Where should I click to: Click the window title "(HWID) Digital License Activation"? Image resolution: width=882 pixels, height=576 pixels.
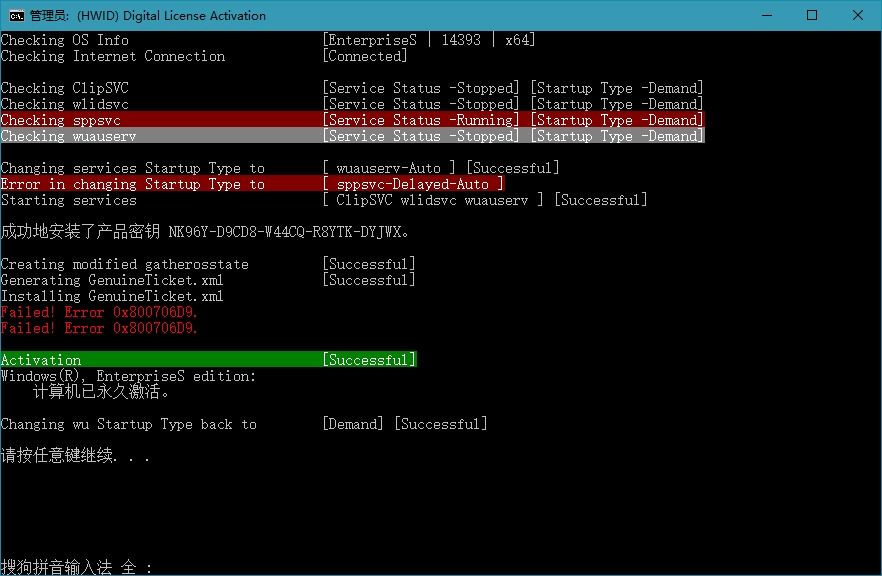[x=171, y=16]
